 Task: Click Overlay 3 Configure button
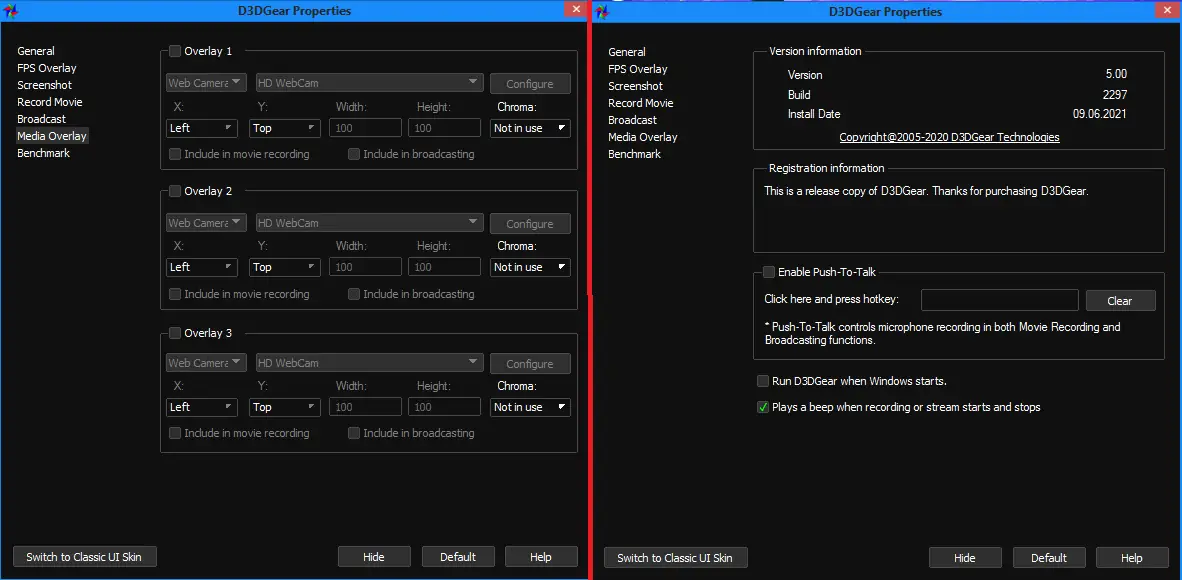[x=530, y=364]
